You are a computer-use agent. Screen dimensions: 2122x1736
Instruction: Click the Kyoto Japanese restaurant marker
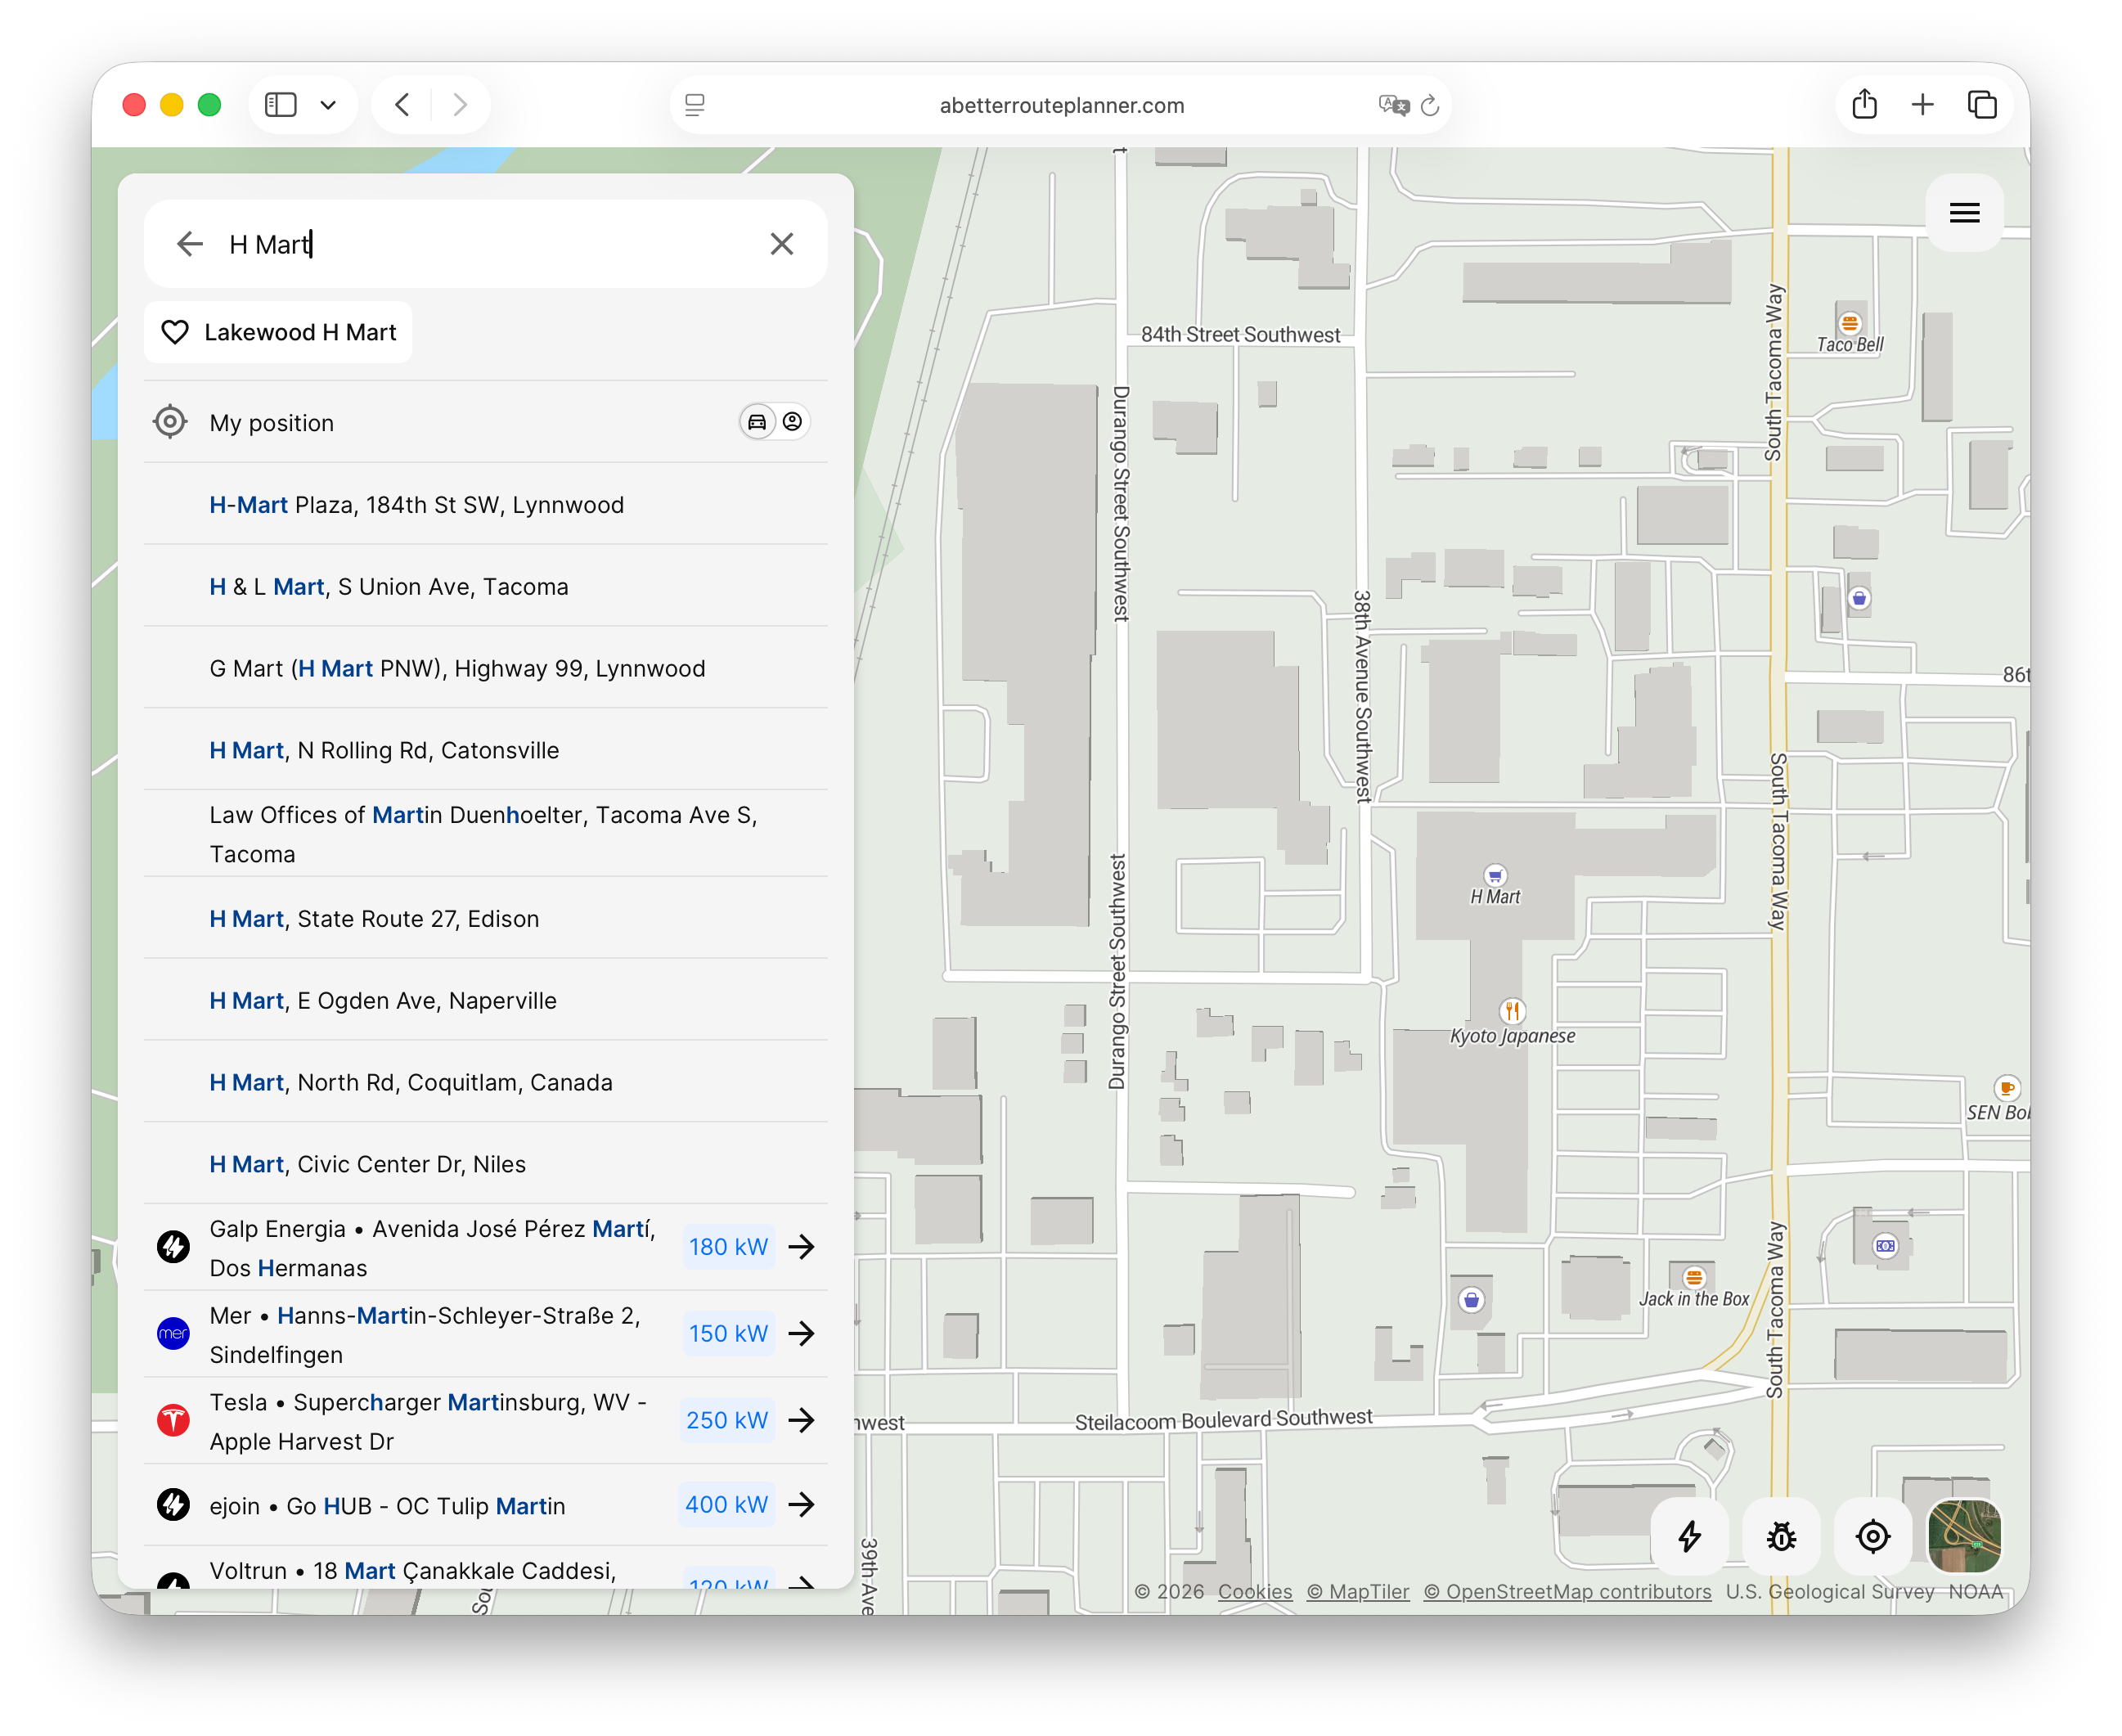(x=1512, y=1011)
